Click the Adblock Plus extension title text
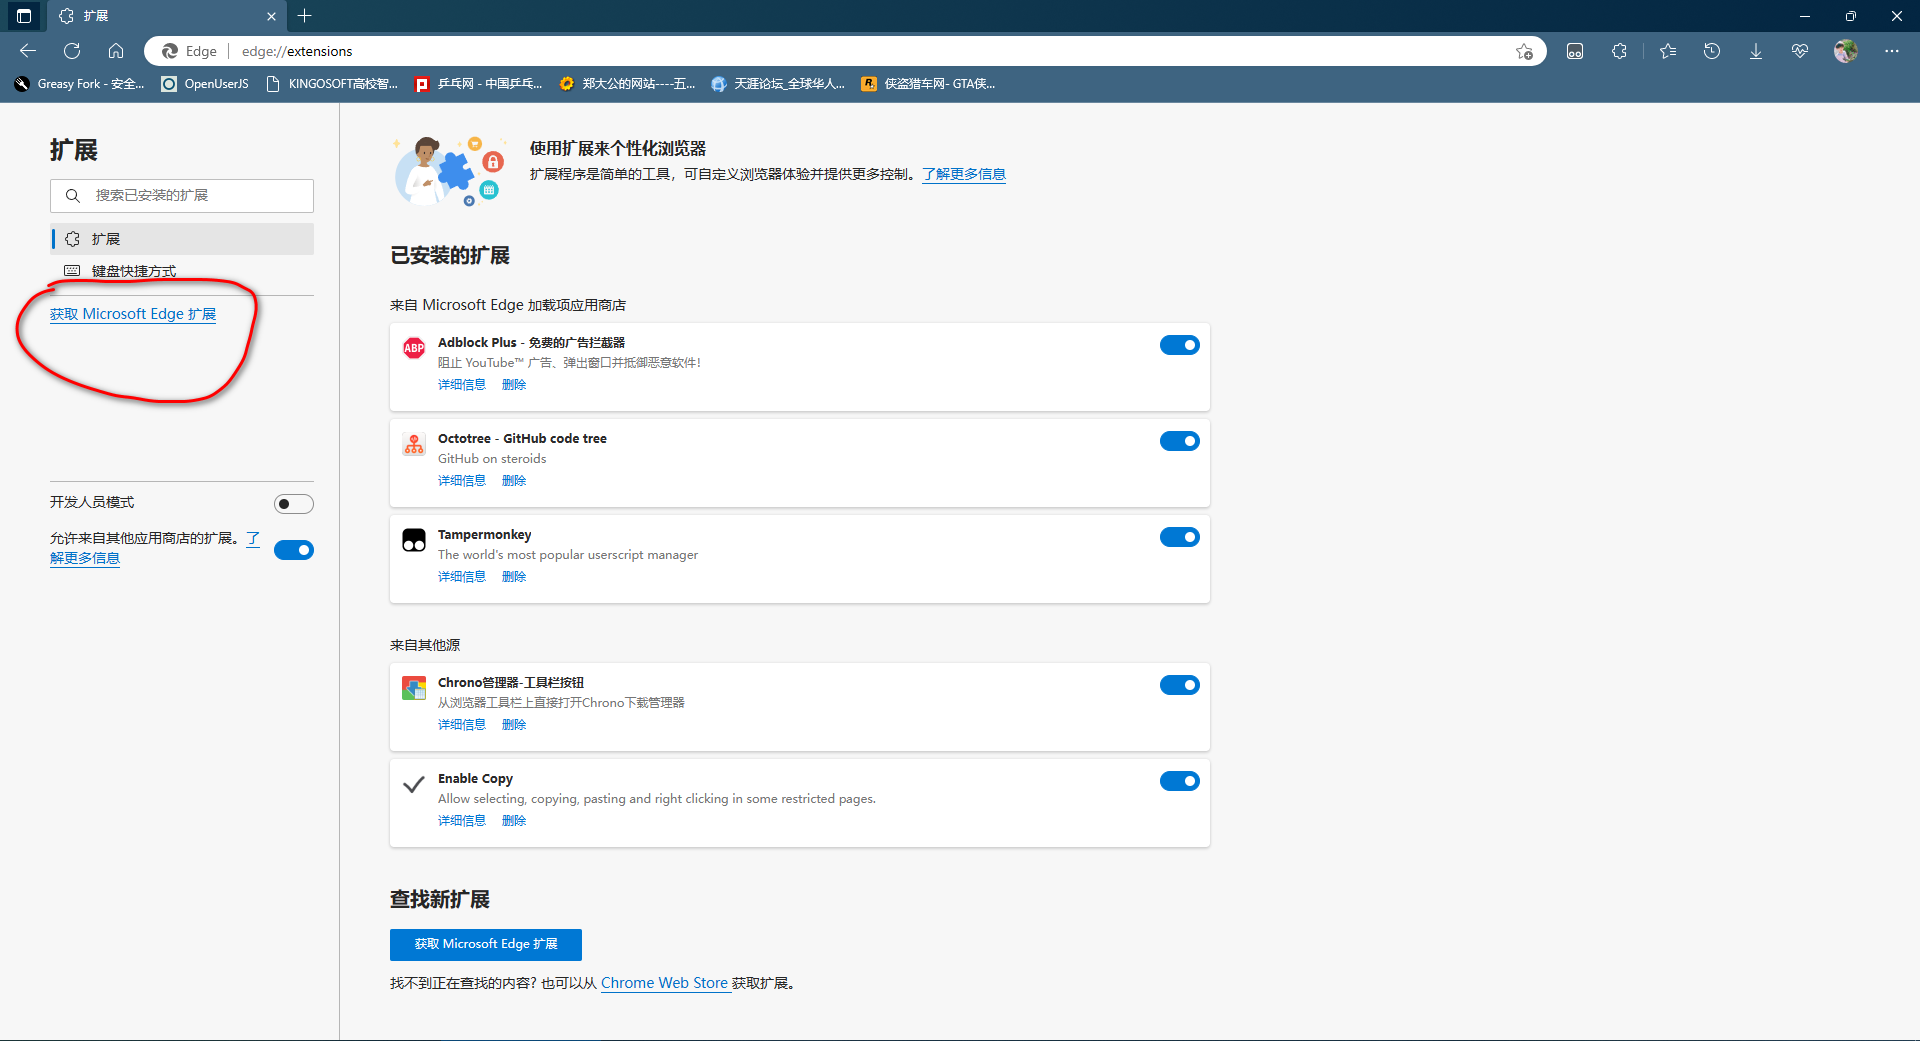The height and width of the screenshot is (1041, 1920). (531, 343)
